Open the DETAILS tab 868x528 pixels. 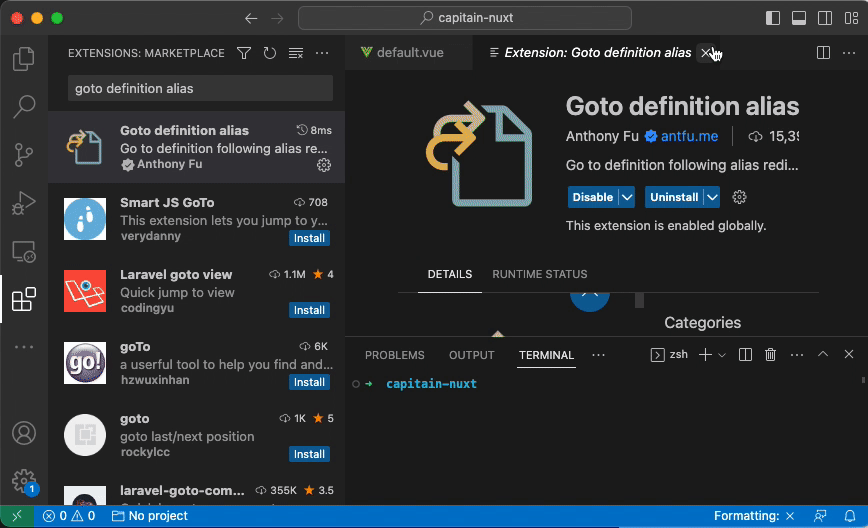pyautogui.click(x=450, y=275)
